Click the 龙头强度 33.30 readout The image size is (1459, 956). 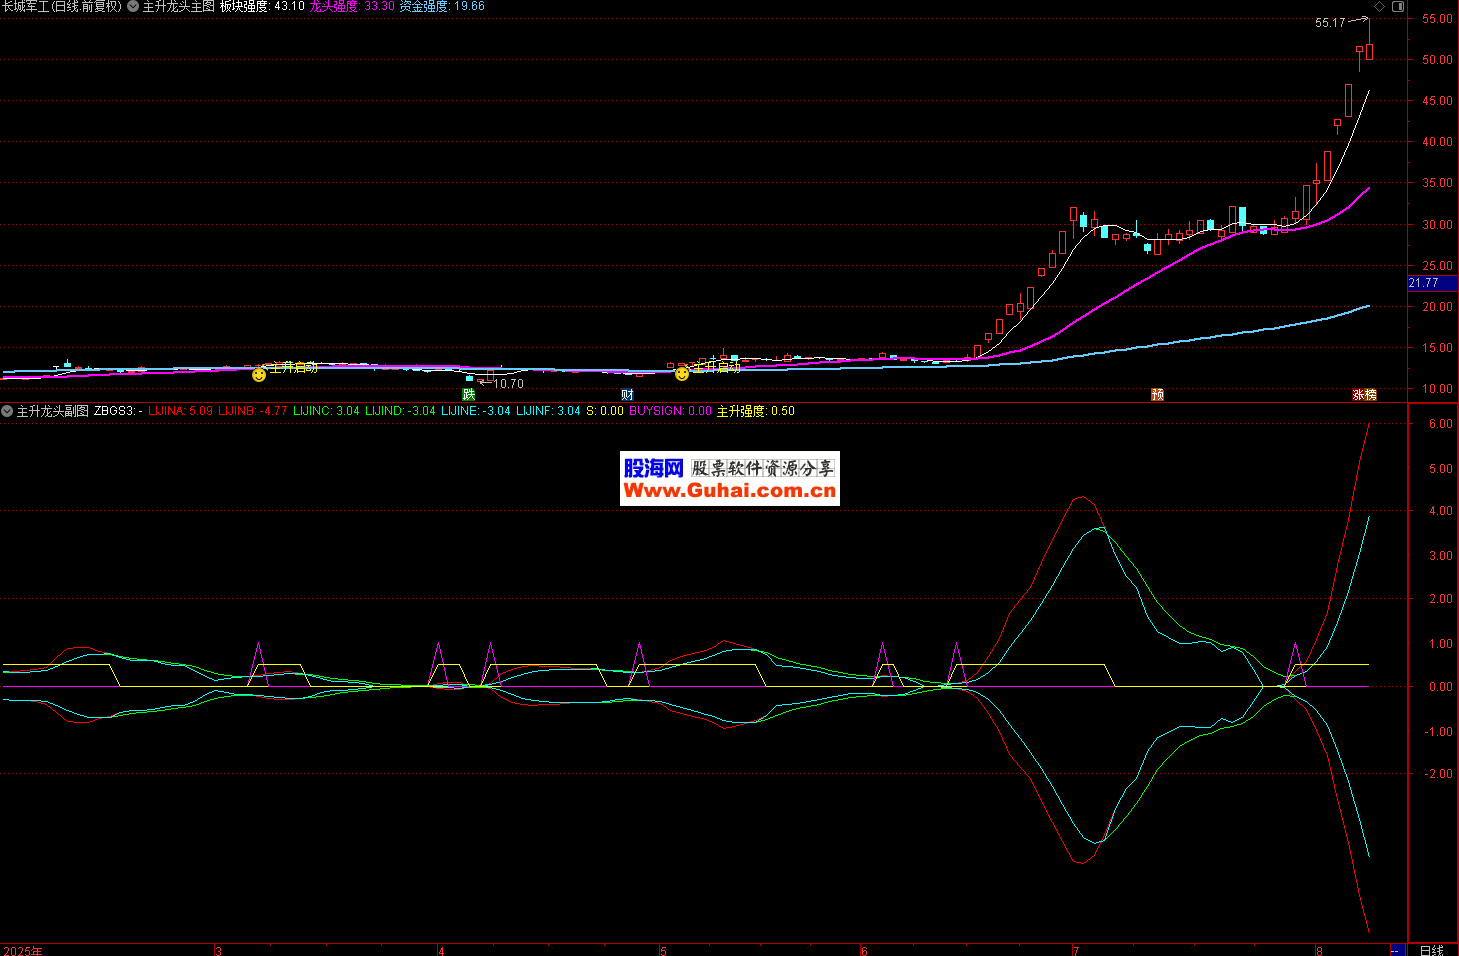[352, 6]
